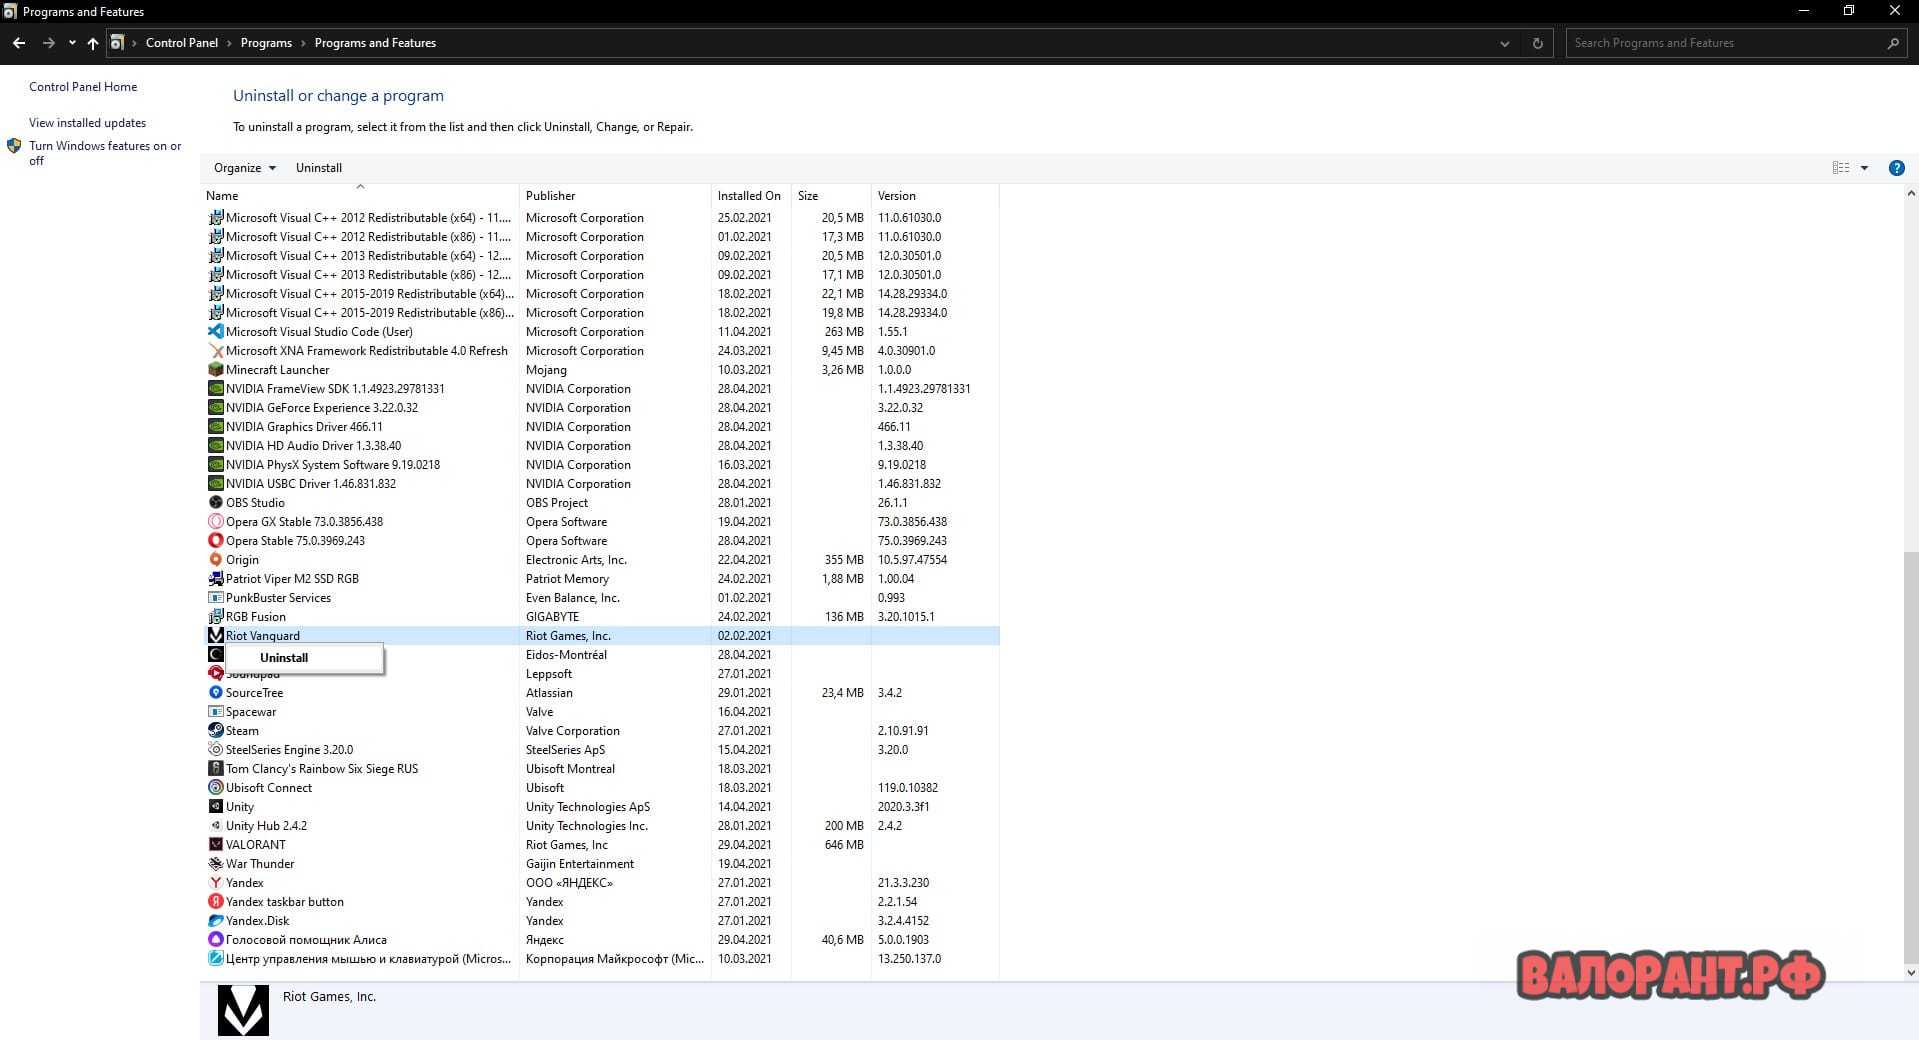Open View installed updates link
Viewport: 1919px width, 1040px height.
point(87,123)
